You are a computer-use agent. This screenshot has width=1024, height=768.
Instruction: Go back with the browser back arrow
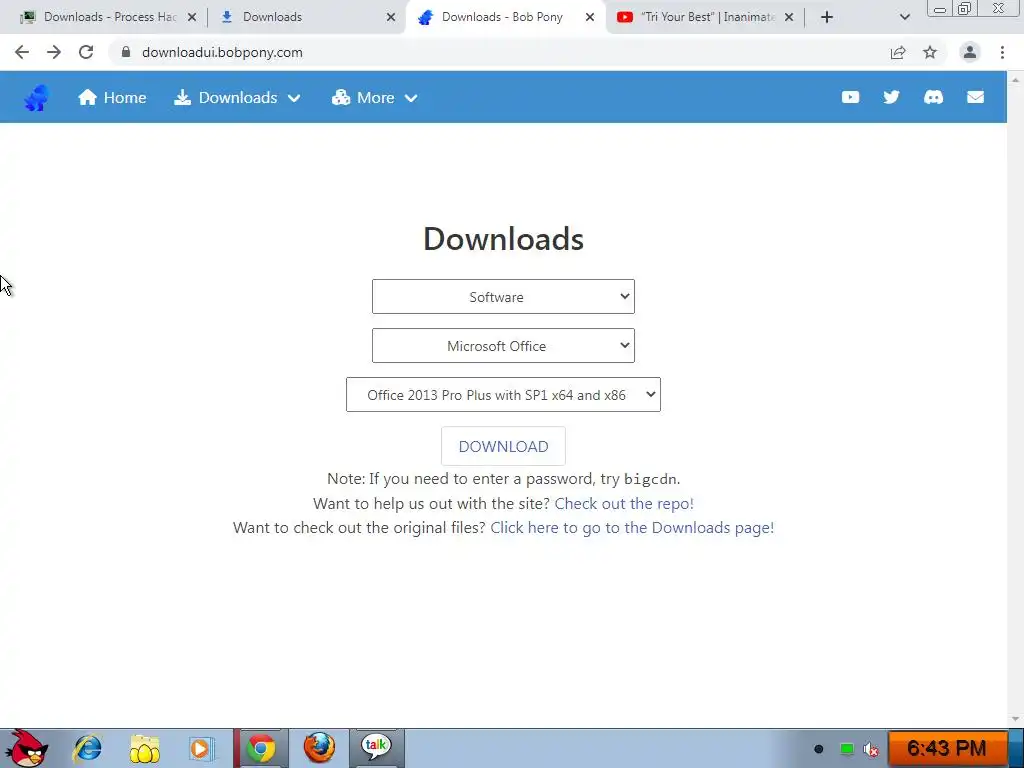22,52
